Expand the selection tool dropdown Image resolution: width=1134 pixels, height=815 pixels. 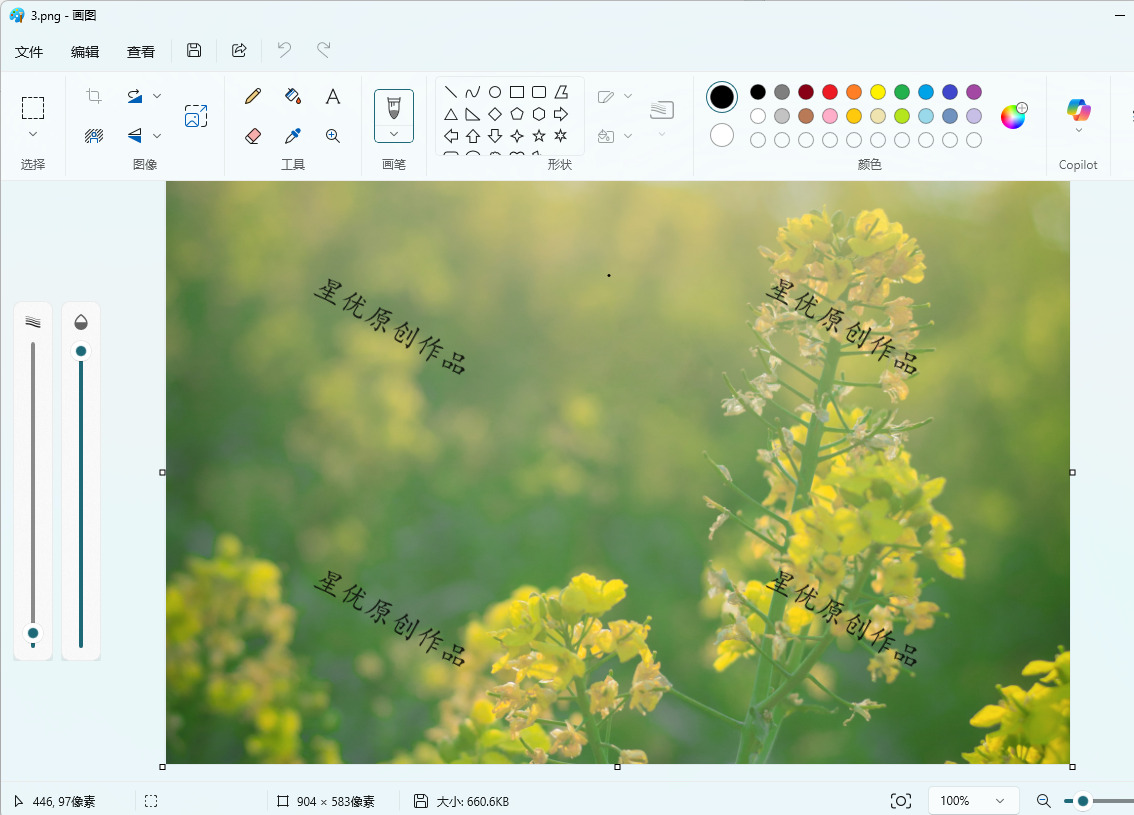[x=33, y=135]
